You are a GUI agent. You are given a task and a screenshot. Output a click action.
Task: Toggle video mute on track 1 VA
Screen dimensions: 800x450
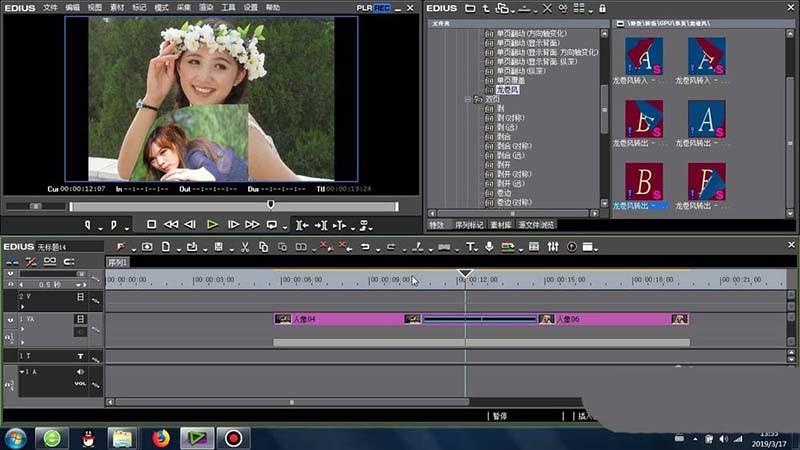80,319
